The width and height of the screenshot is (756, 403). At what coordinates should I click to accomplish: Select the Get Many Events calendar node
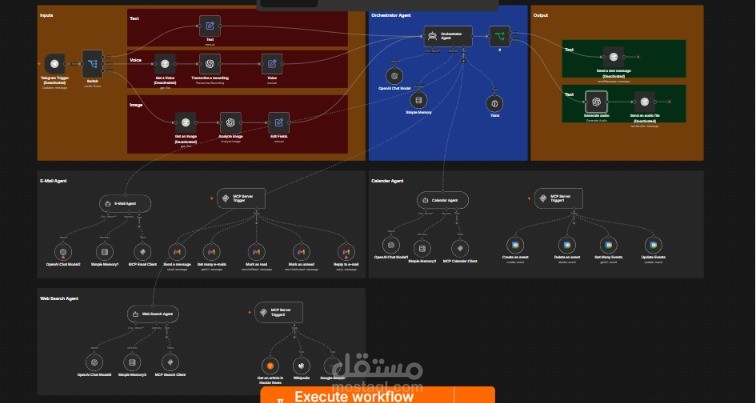click(608, 245)
